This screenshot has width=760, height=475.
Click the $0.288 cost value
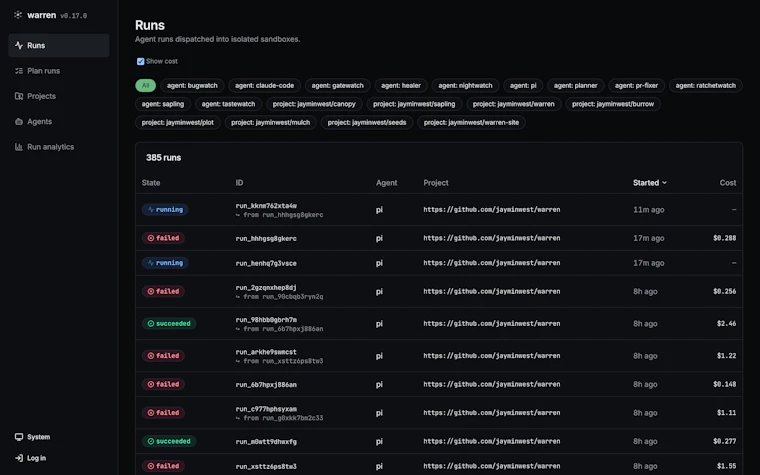(725, 238)
